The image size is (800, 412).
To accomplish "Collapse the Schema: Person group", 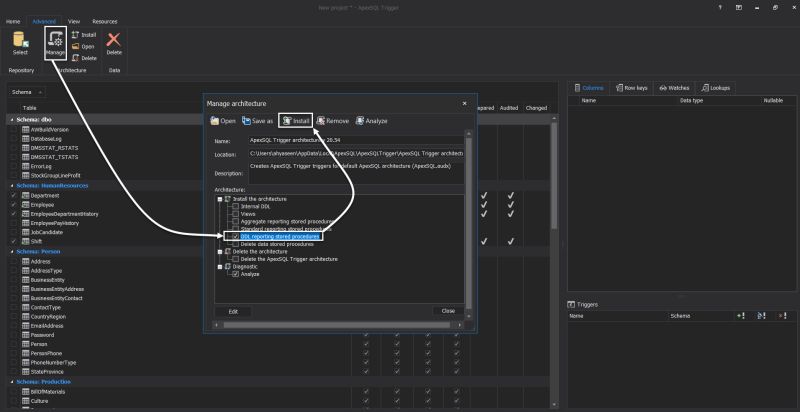I will click(x=12, y=252).
